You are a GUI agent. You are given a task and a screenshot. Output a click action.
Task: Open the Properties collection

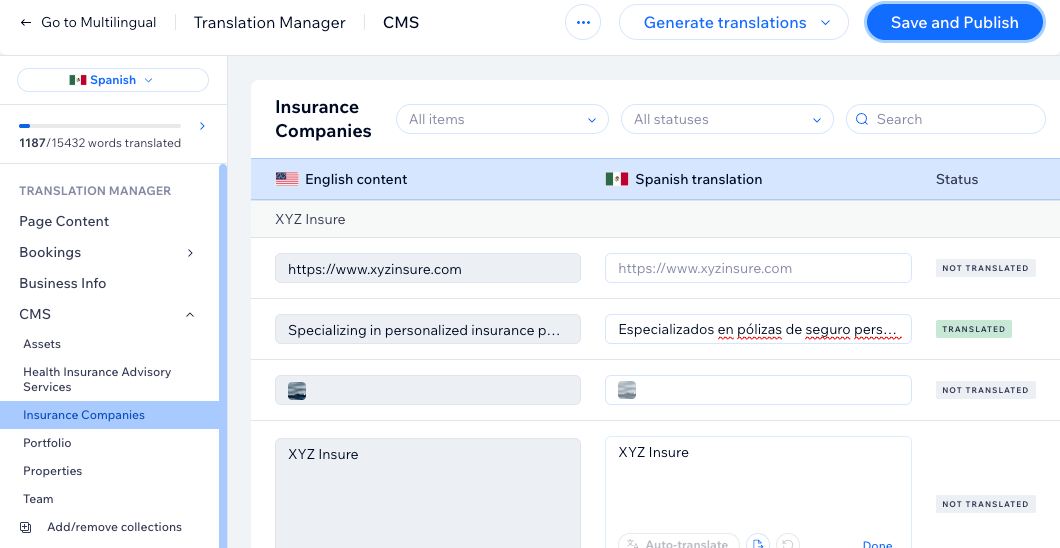pos(53,471)
